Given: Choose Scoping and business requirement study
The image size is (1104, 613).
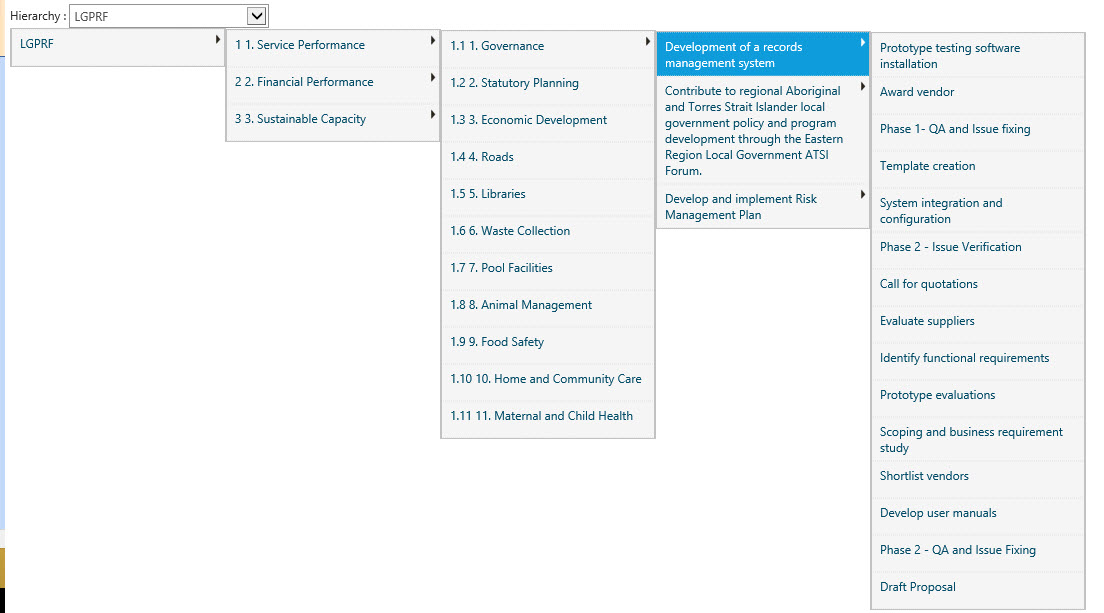Looking at the screenshot, I should point(978,439).
